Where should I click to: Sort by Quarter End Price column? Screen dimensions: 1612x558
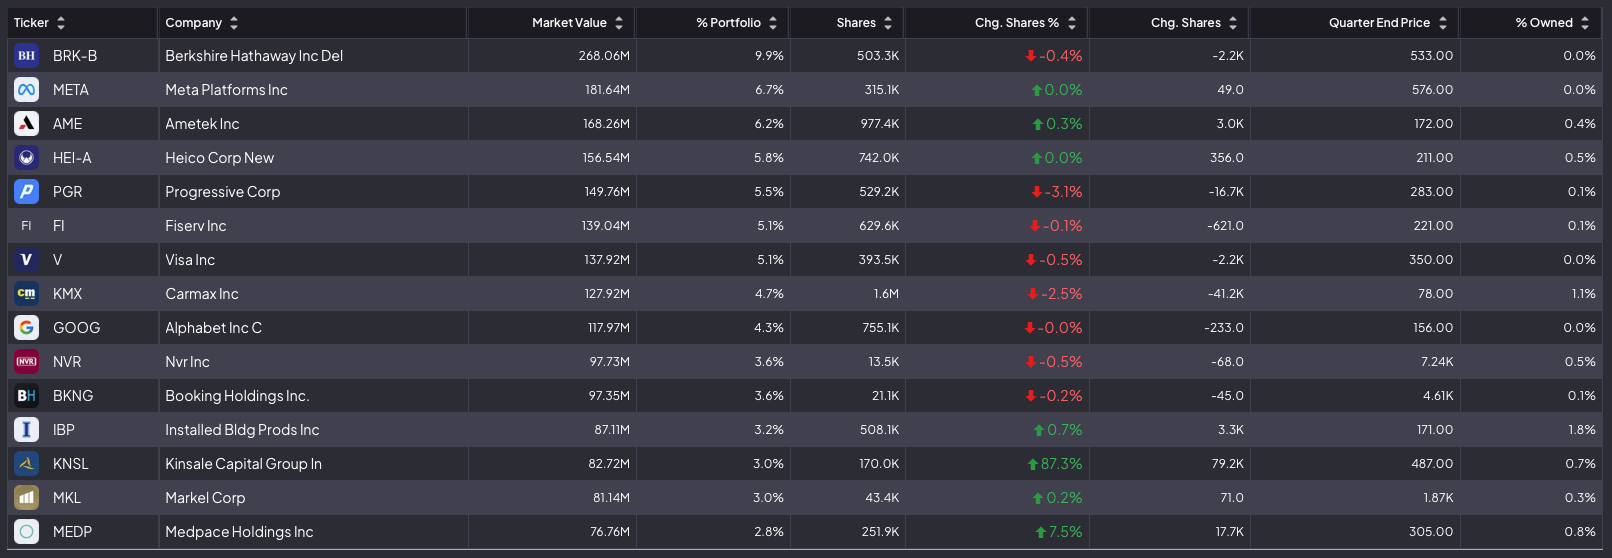click(1388, 23)
